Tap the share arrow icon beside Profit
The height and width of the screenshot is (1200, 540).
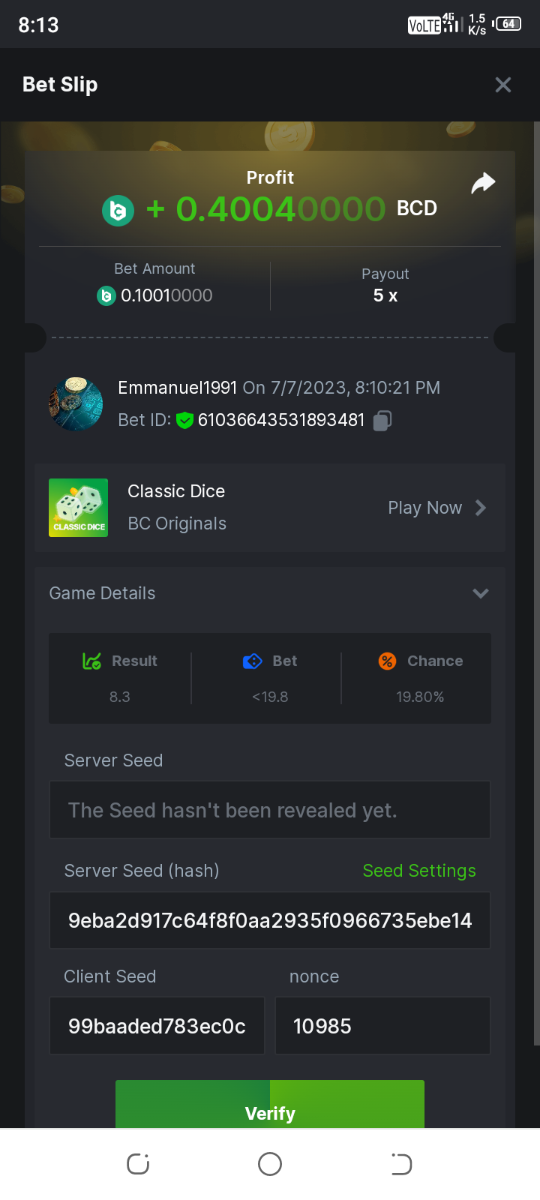[483, 184]
